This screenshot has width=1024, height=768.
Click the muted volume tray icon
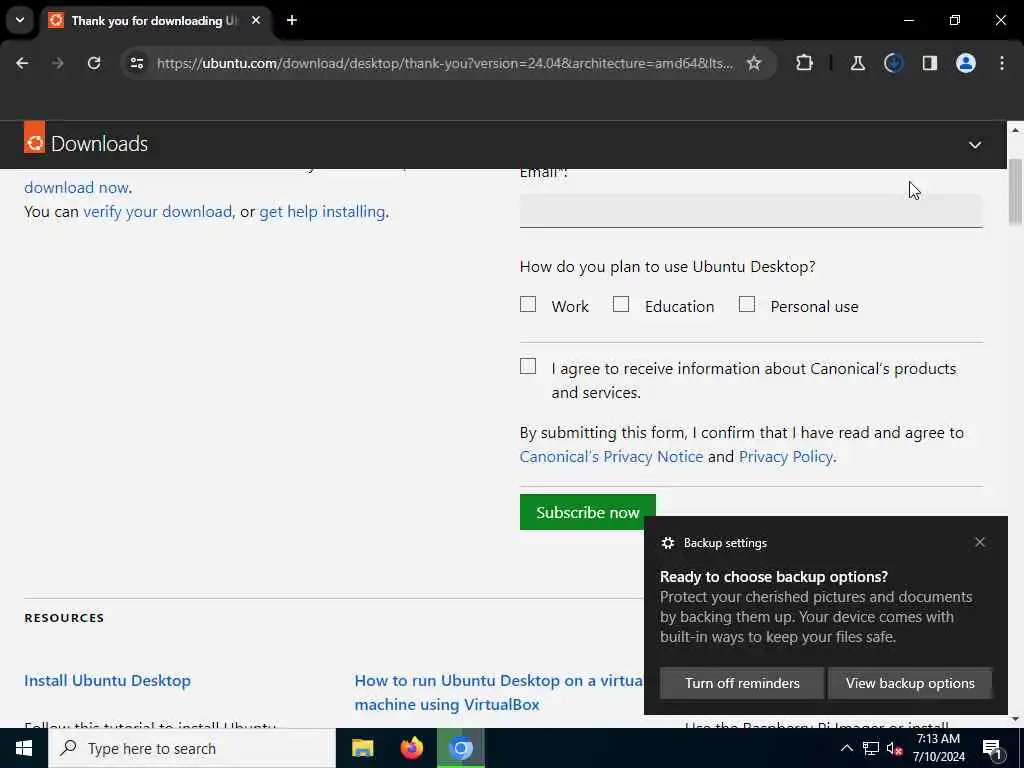tap(894, 748)
